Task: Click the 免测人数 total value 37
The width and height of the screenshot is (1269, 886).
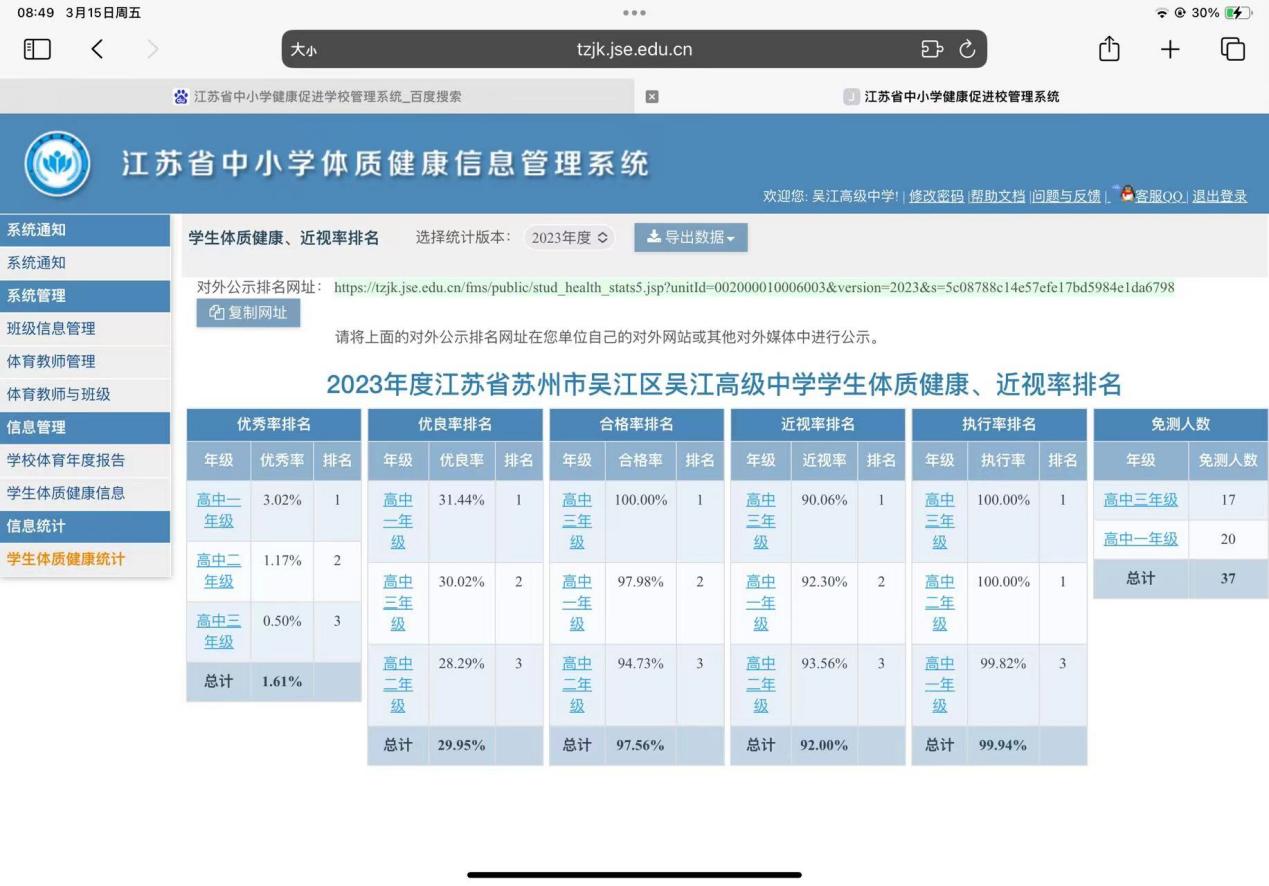Action: [x=1228, y=578]
